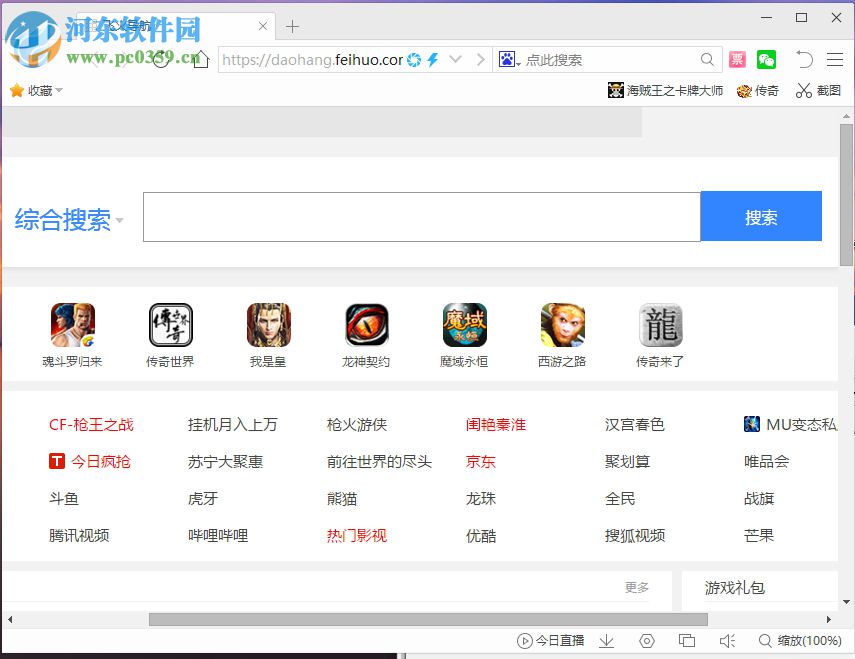Image resolution: width=855 pixels, height=659 pixels.
Task: Open the 收藏 favorites dropdown
Action: pyautogui.click(x=37, y=91)
